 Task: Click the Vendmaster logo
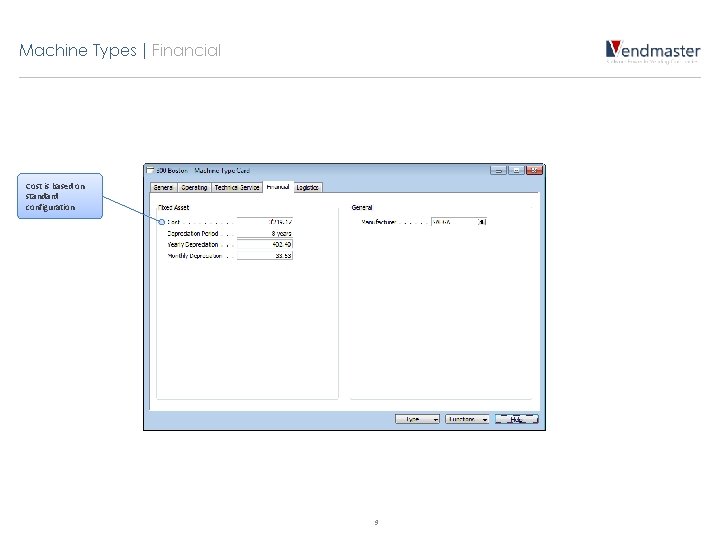tap(652, 51)
